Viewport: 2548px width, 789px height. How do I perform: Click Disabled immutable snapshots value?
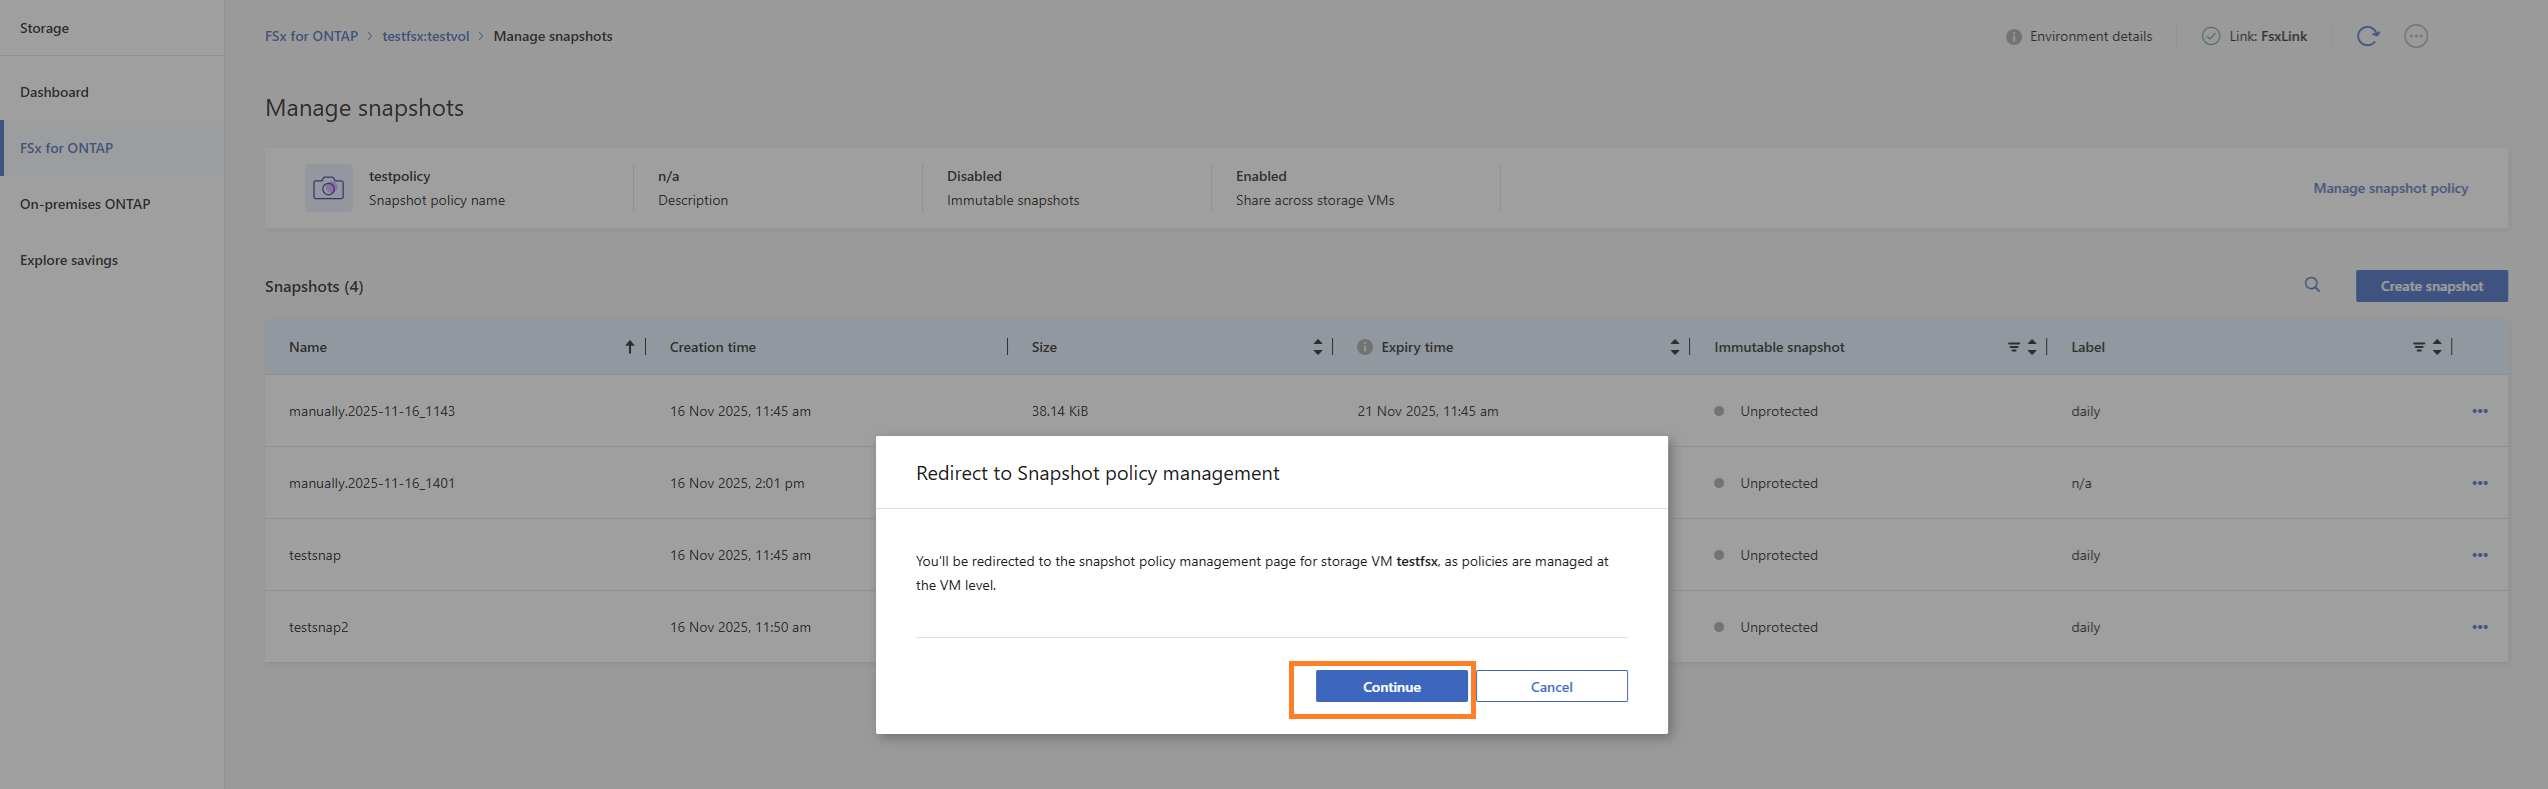(x=974, y=176)
